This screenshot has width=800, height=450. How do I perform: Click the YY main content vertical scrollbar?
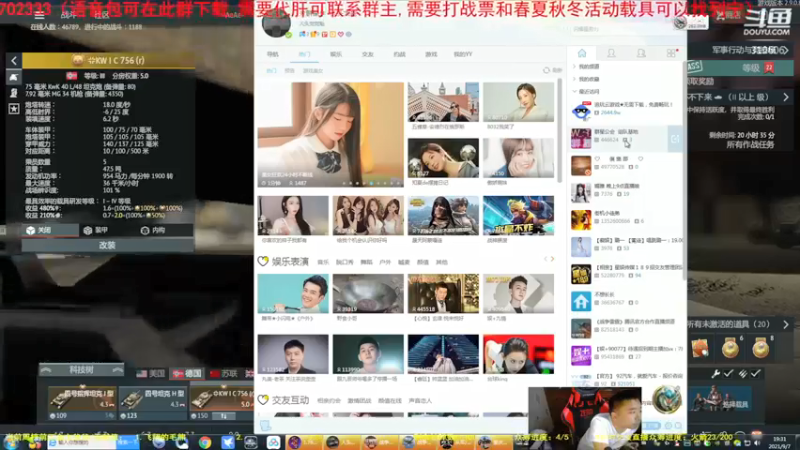pos(560,131)
